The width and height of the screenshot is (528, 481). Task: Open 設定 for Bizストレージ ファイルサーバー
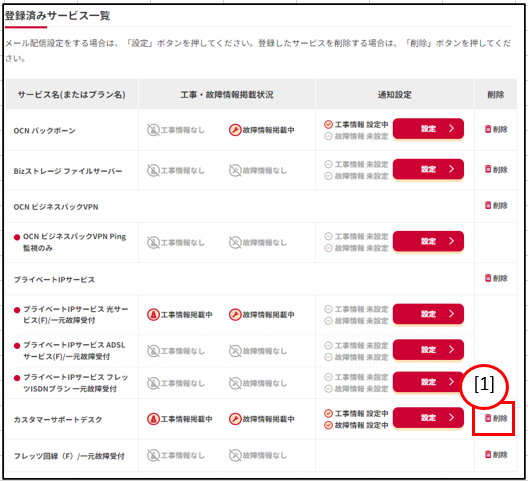pyautogui.click(x=428, y=169)
